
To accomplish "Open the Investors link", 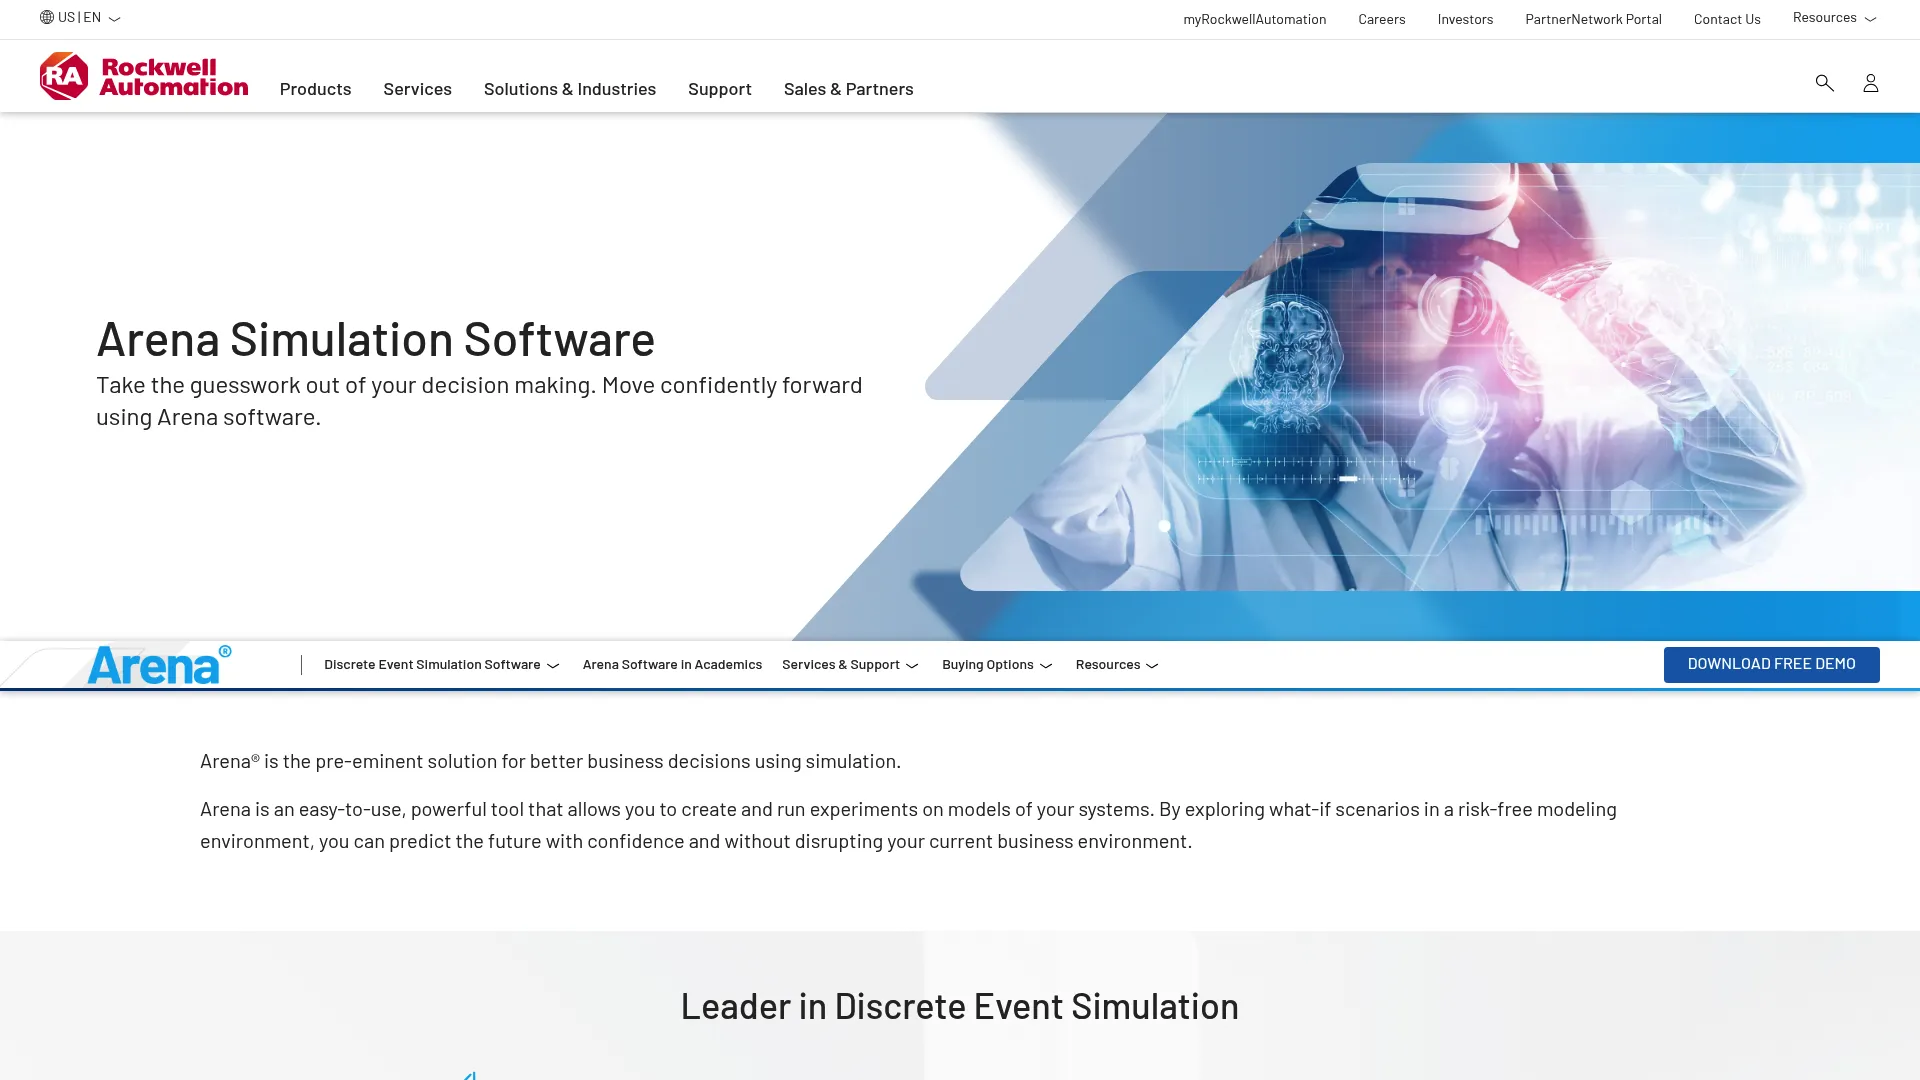I will (1465, 19).
